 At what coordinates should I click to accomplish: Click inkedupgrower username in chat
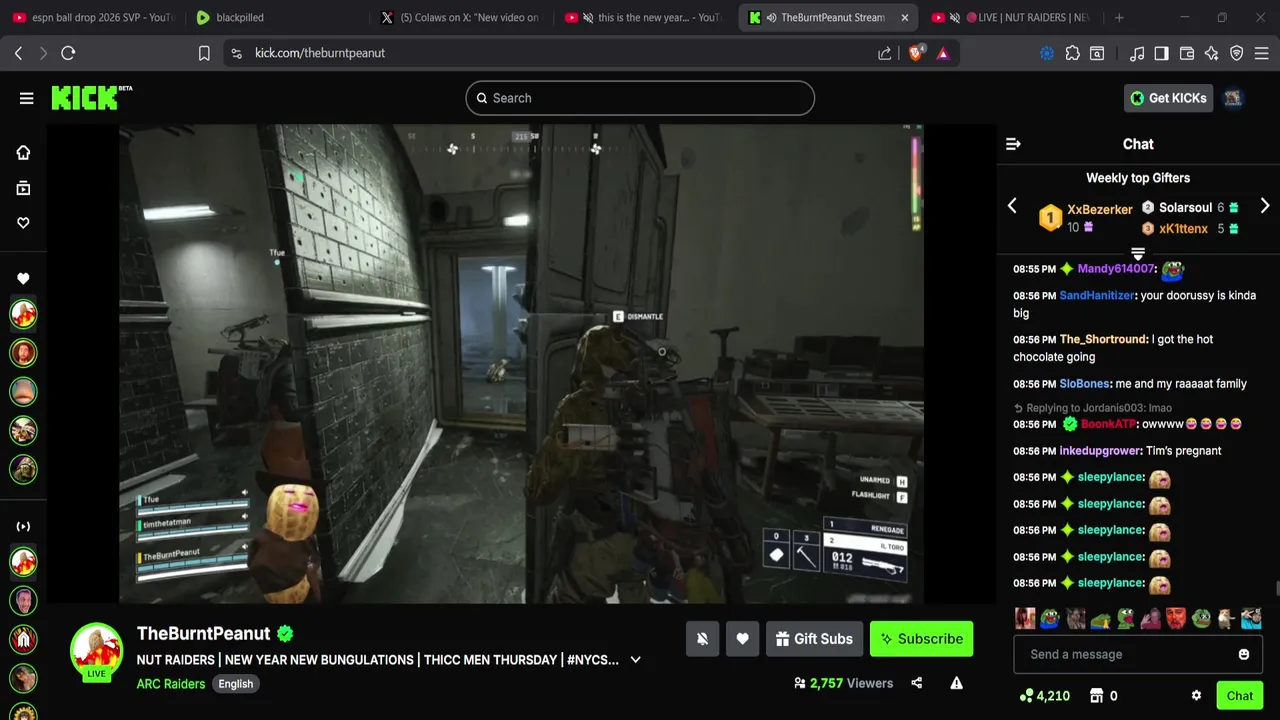(1100, 451)
